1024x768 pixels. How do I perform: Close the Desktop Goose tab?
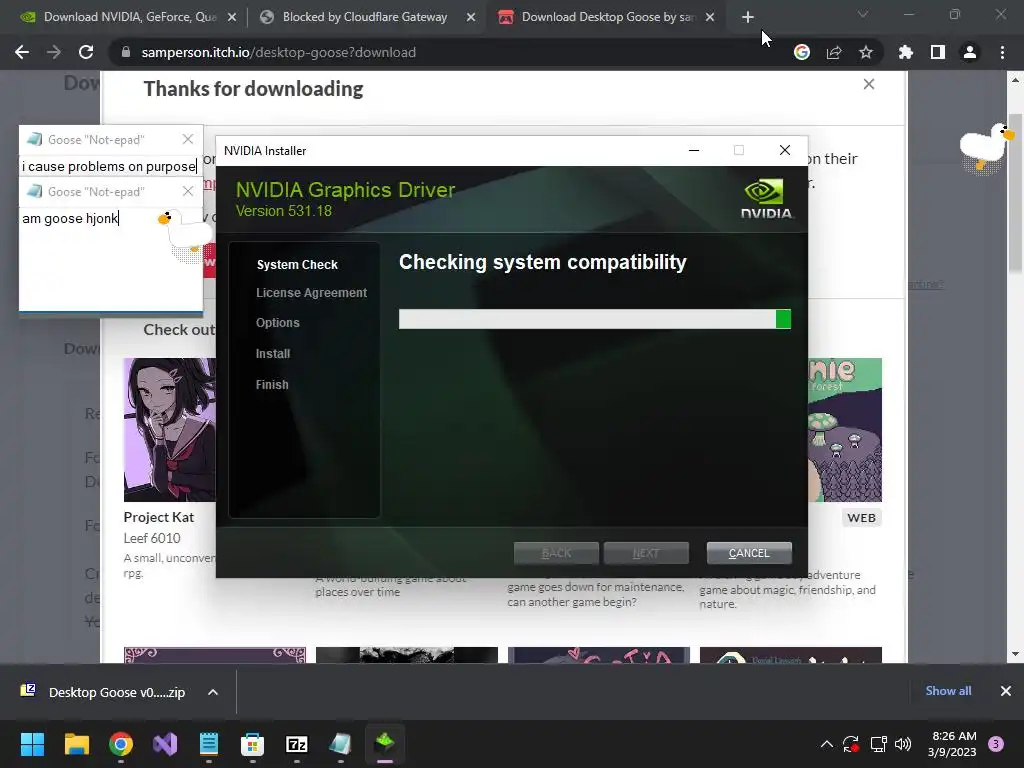click(x=710, y=17)
